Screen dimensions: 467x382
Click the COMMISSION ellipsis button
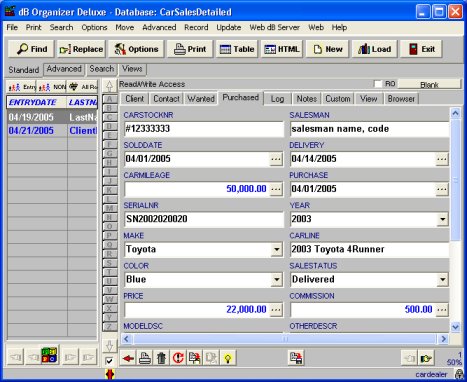click(x=442, y=310)
